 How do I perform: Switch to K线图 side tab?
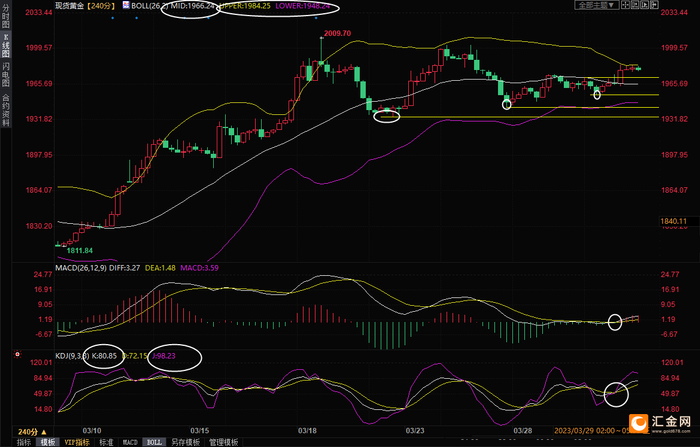tap(5, 45)
